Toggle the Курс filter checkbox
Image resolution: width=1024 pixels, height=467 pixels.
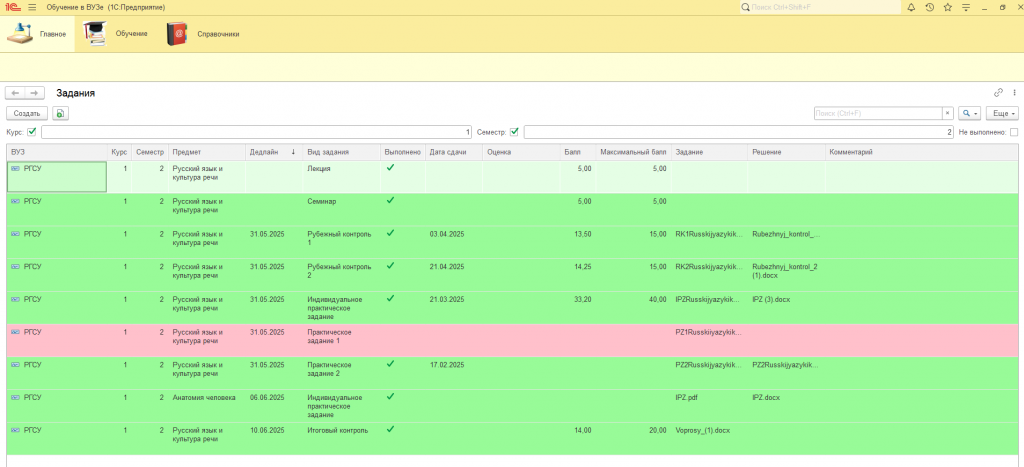pyautogui.click(x=32, y=132)
